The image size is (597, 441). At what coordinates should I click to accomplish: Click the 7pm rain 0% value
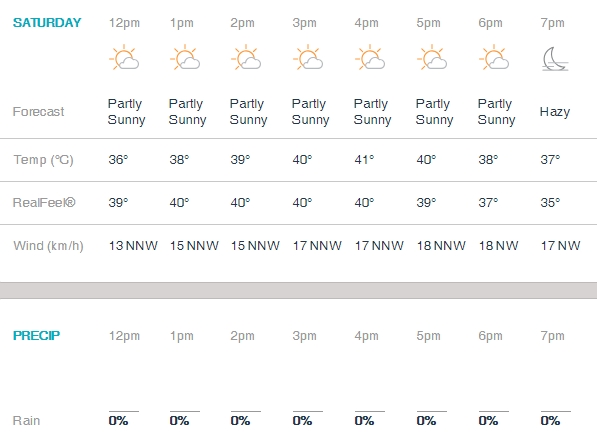click(x=550, y=421)
